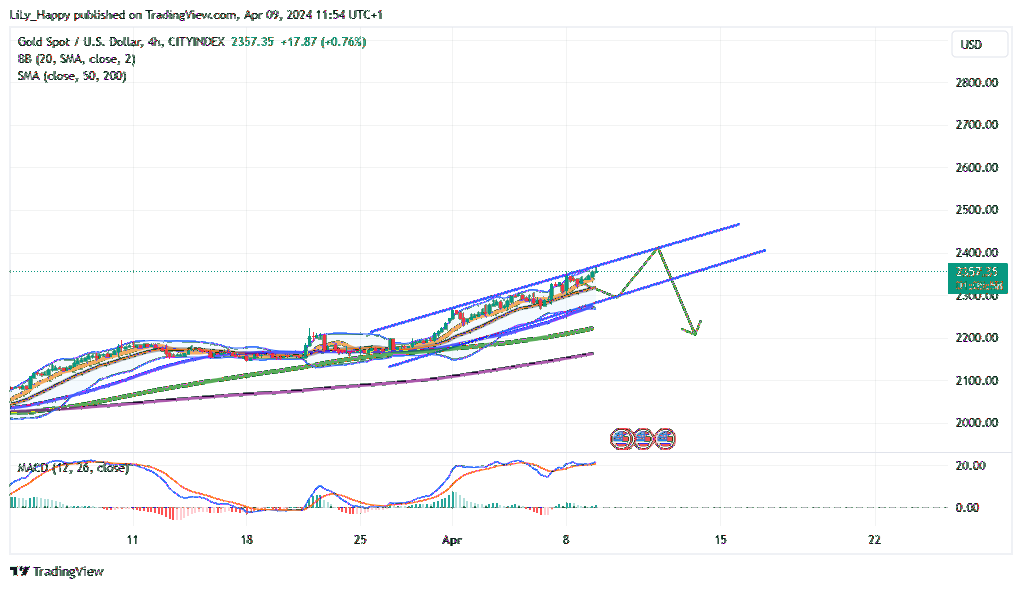
Task: Click the Apr label on time axis
Action: (452, 540)
